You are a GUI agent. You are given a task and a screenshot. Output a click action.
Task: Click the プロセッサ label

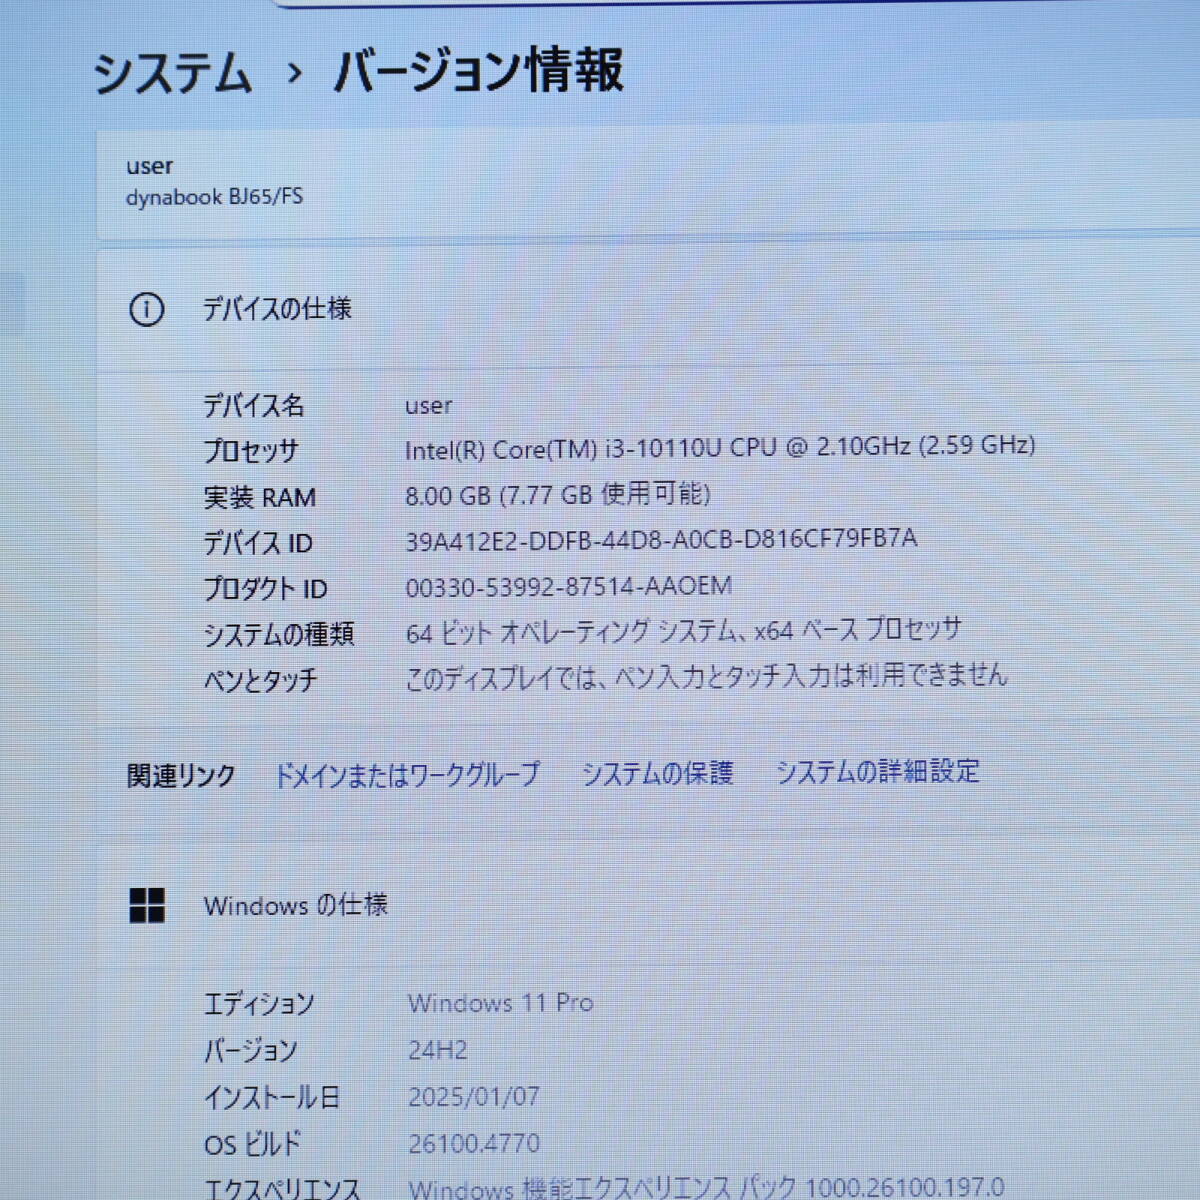coord(250,451)
